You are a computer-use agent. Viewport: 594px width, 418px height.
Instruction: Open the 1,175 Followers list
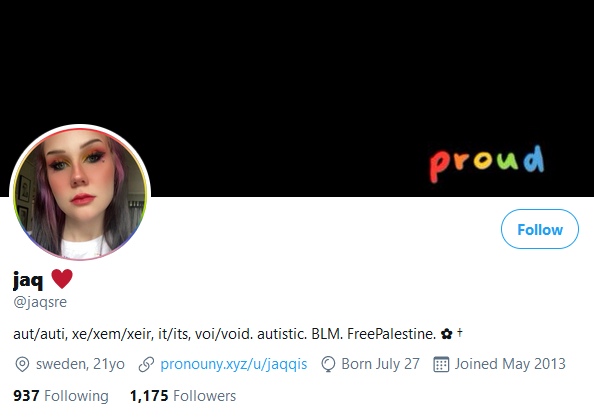[183, 396]
